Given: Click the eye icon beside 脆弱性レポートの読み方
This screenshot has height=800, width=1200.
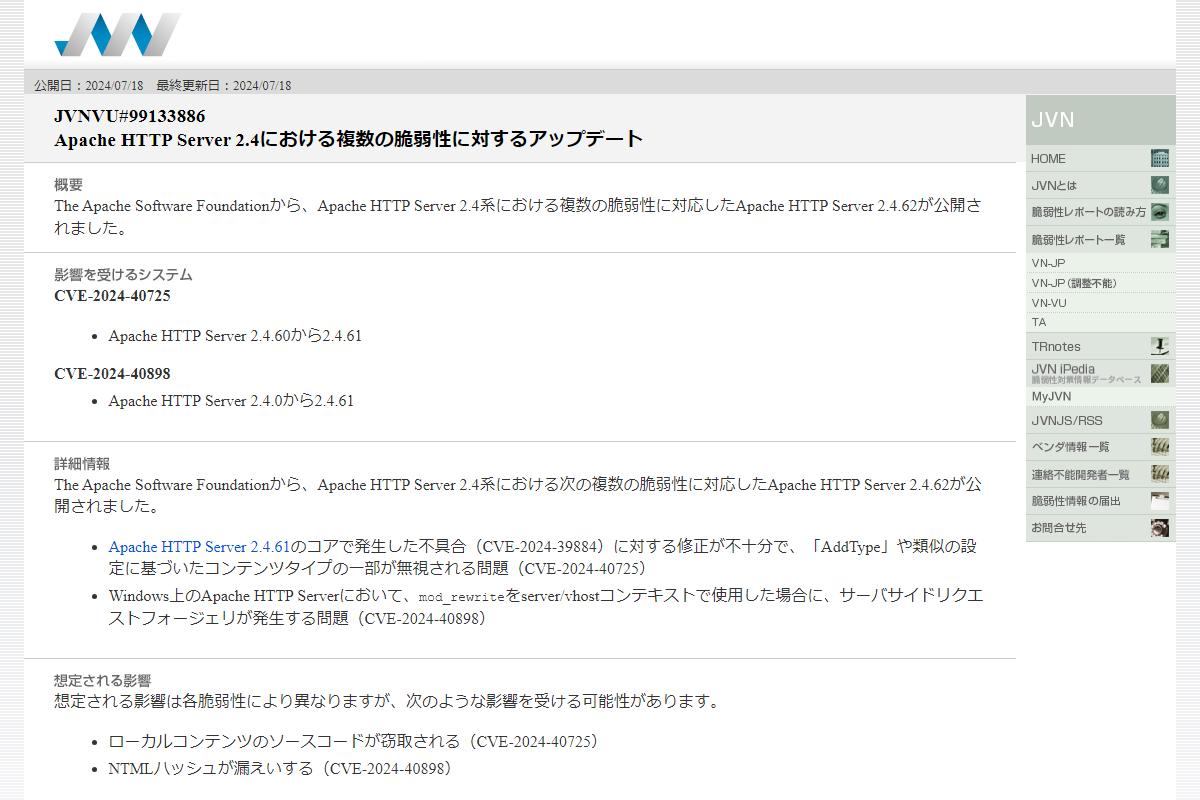Looking at the screenshot, I should pyautogui.click(x=1160, y=212).
